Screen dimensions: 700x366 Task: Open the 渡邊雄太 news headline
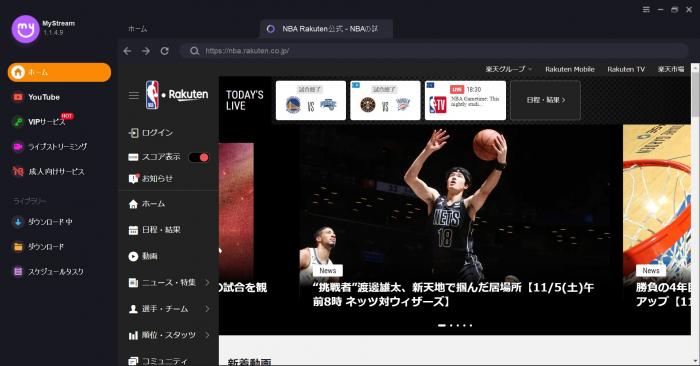click(x=453, y=294)
